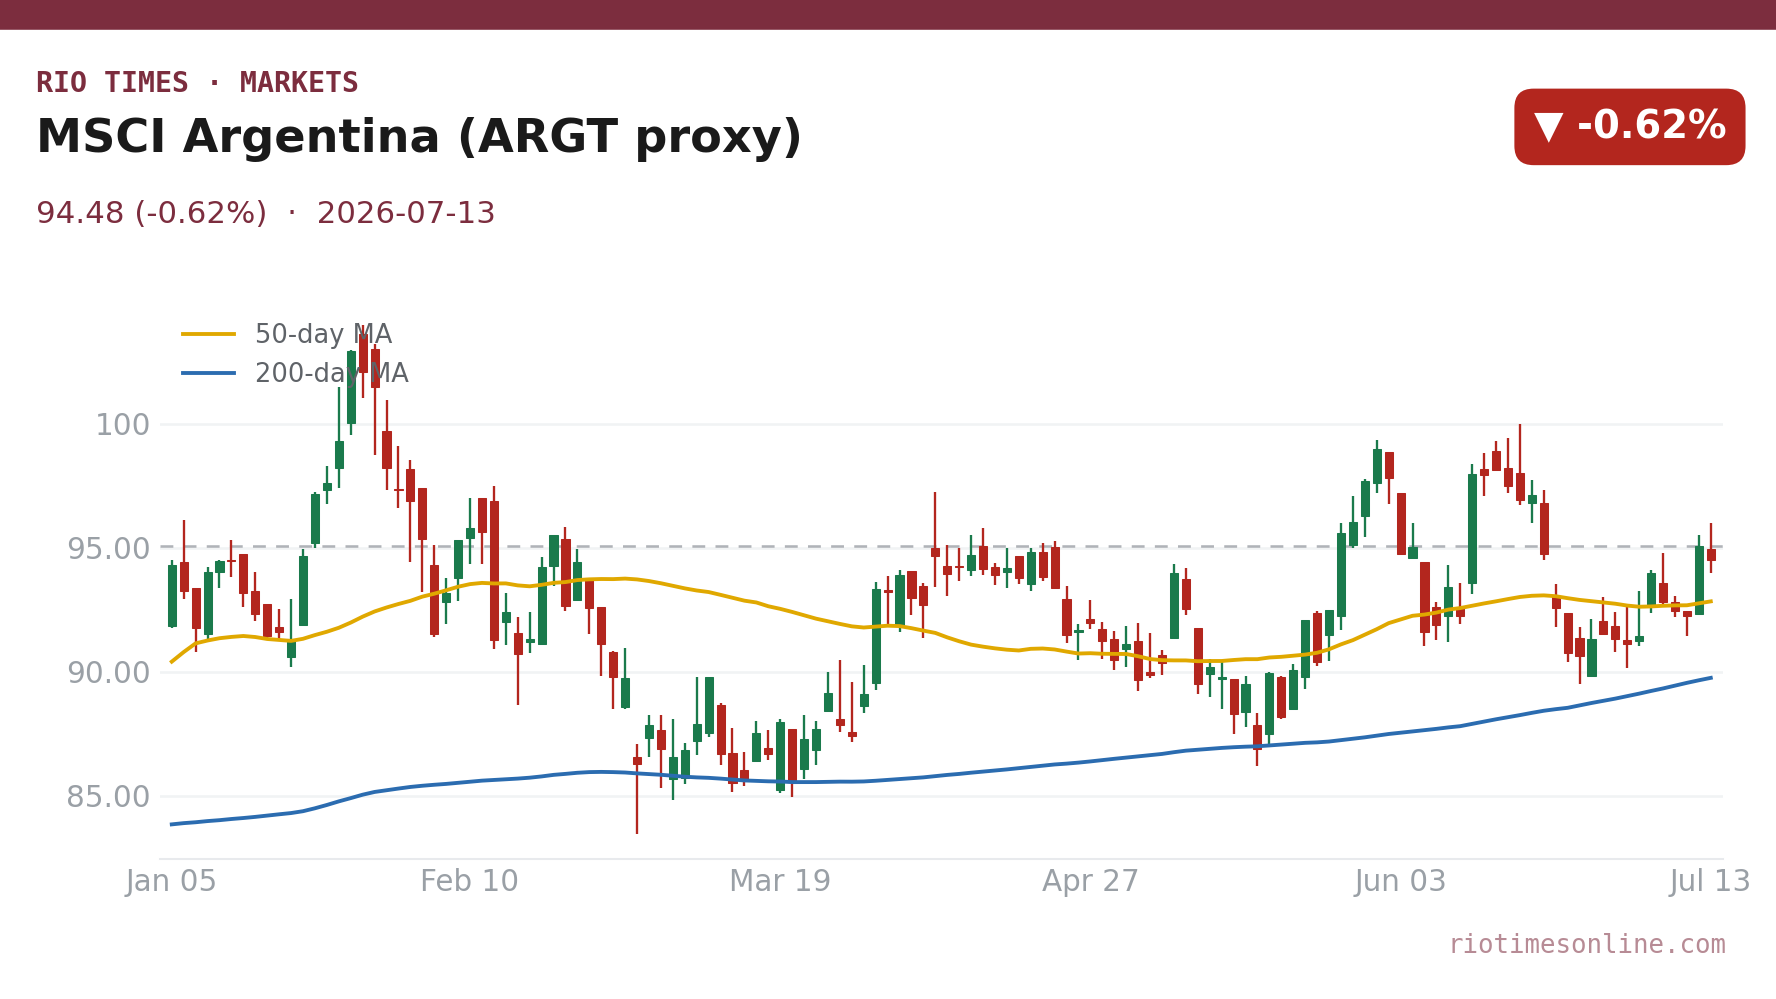
Task: Click the 50-day MA legend label
Action: click(x=323, y=335)
